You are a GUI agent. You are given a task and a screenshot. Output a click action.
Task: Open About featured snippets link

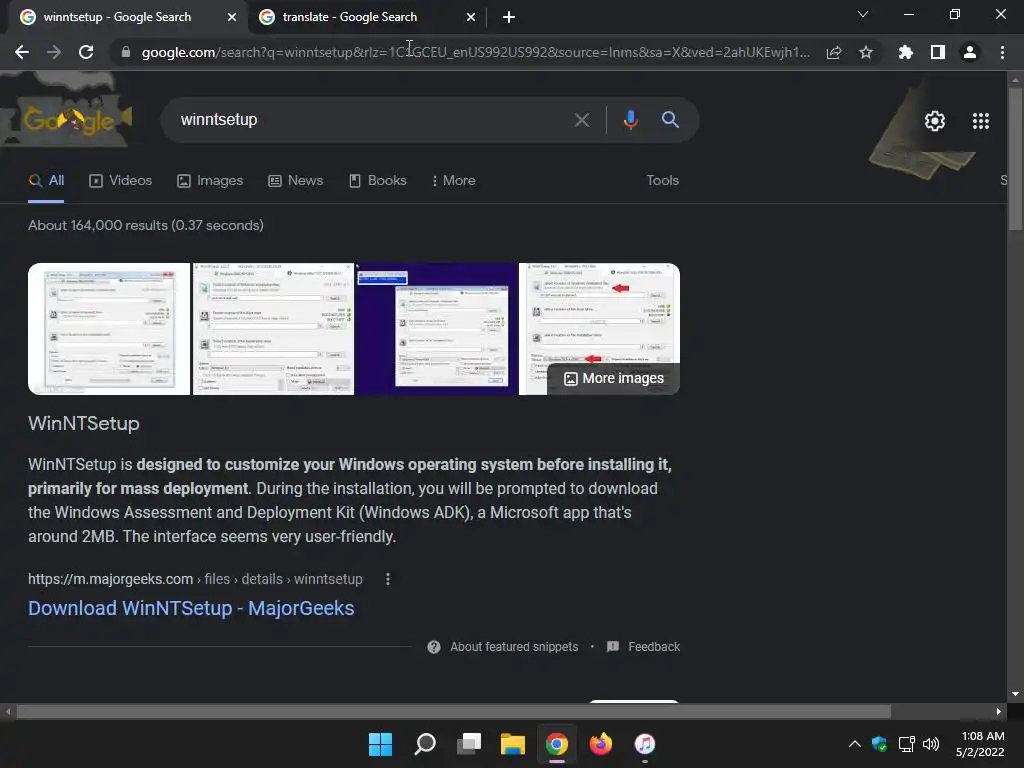pos(514,647)
